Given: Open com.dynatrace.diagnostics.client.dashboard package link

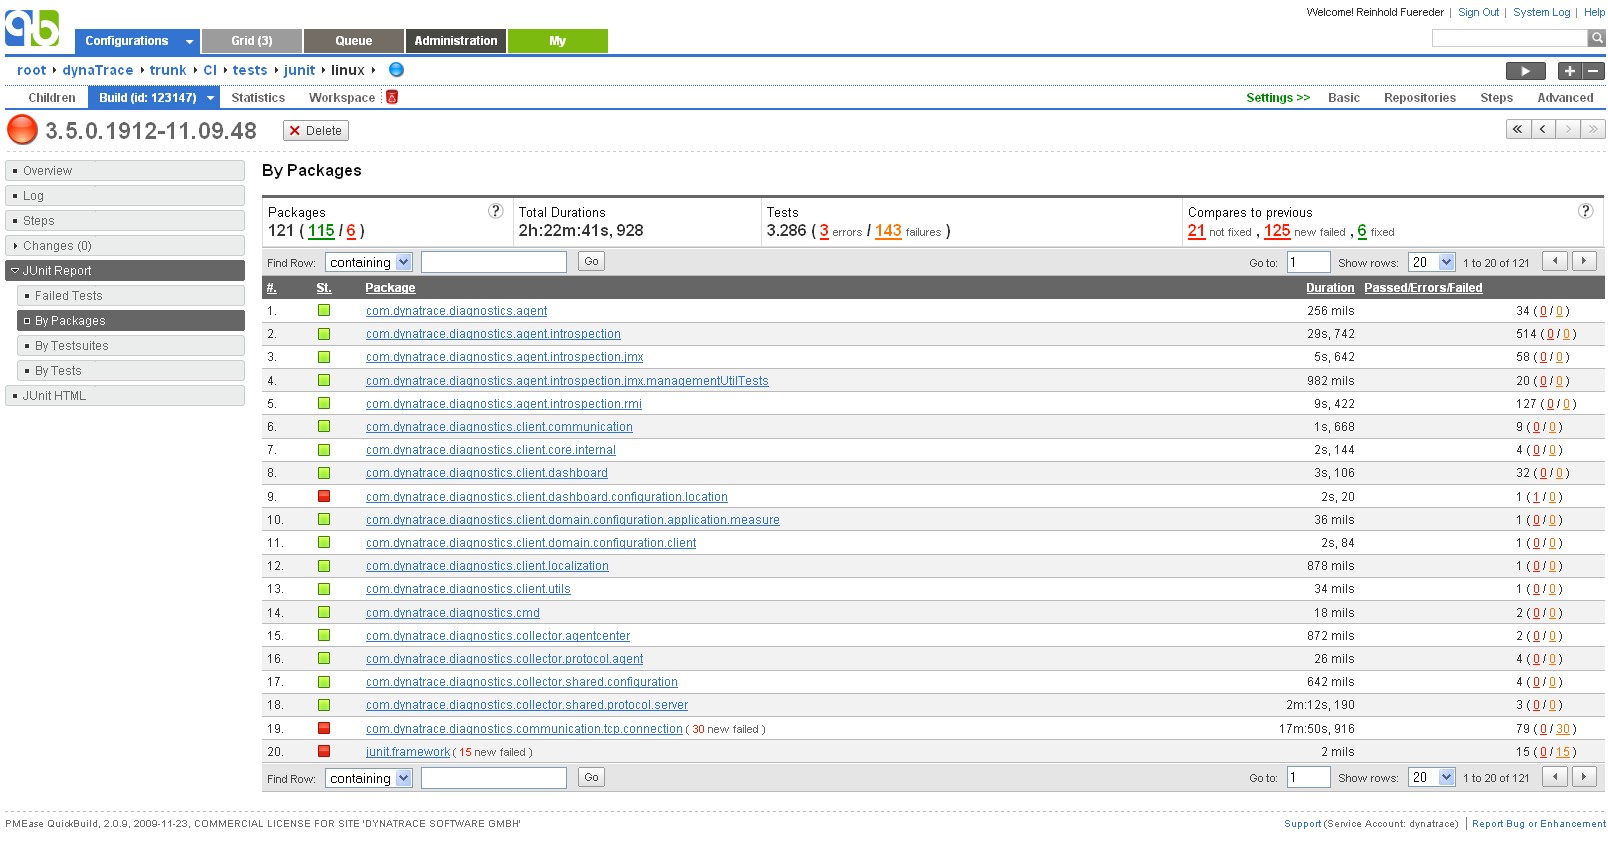Looking at the screenshot, I should click(x=486, y=473).
